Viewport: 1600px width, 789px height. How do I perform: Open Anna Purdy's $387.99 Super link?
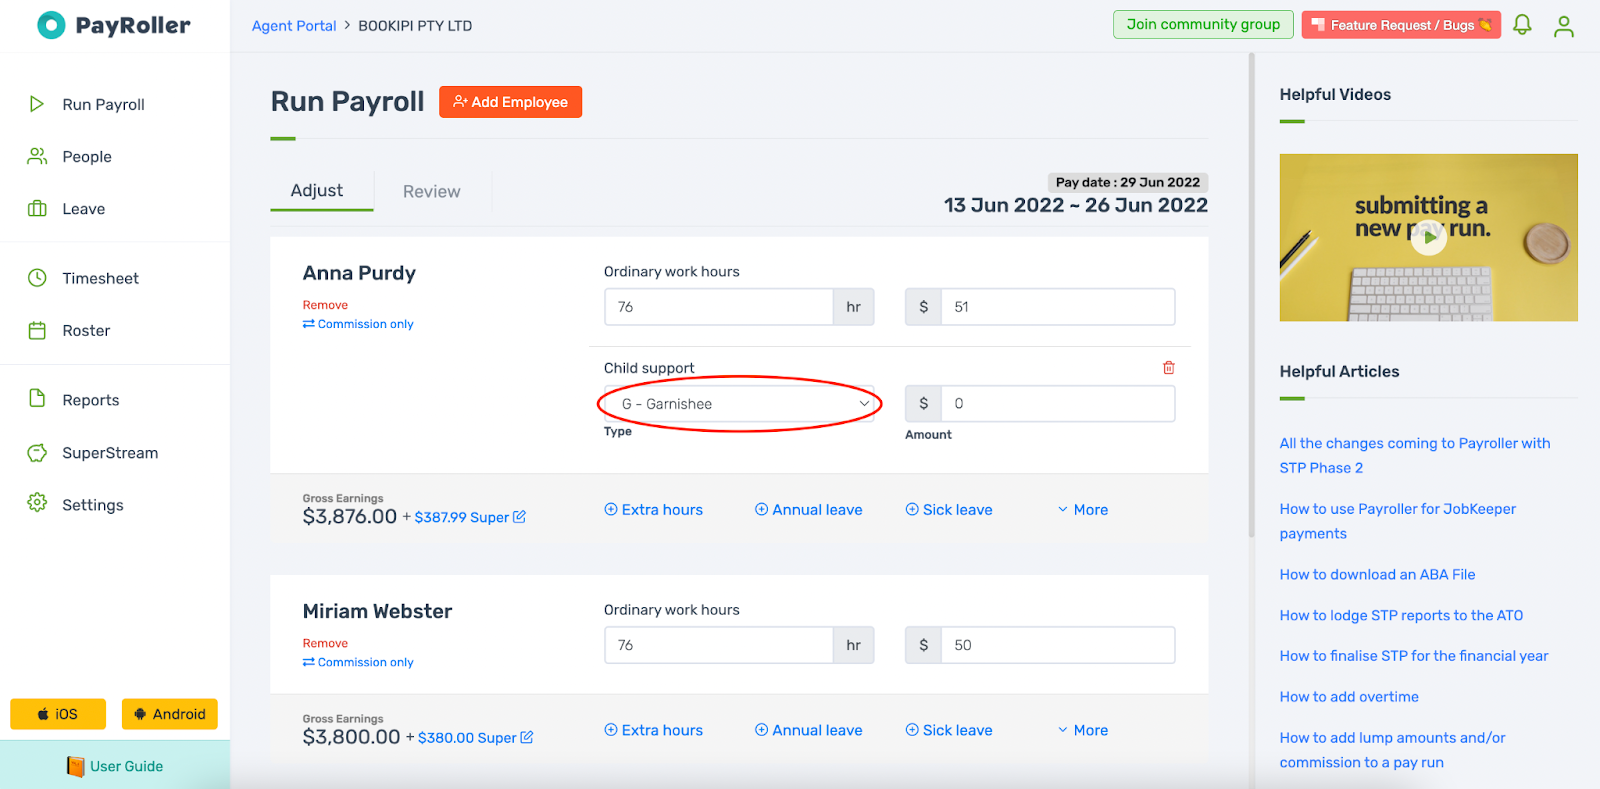click(462, 518)
